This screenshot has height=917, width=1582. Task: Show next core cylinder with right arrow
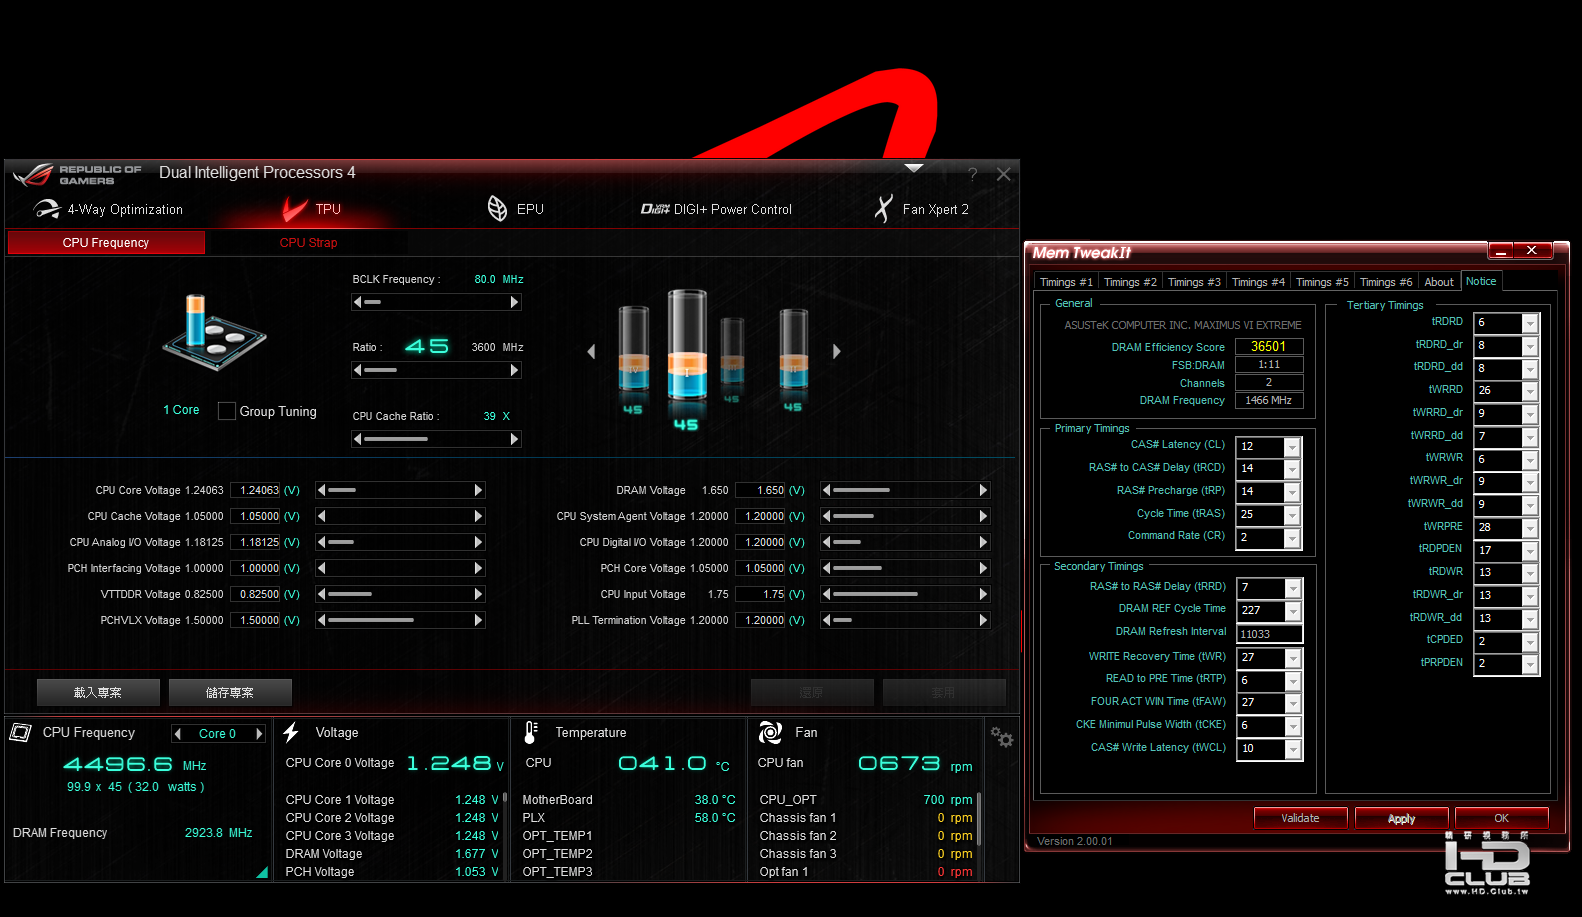[x=837, y=352]
